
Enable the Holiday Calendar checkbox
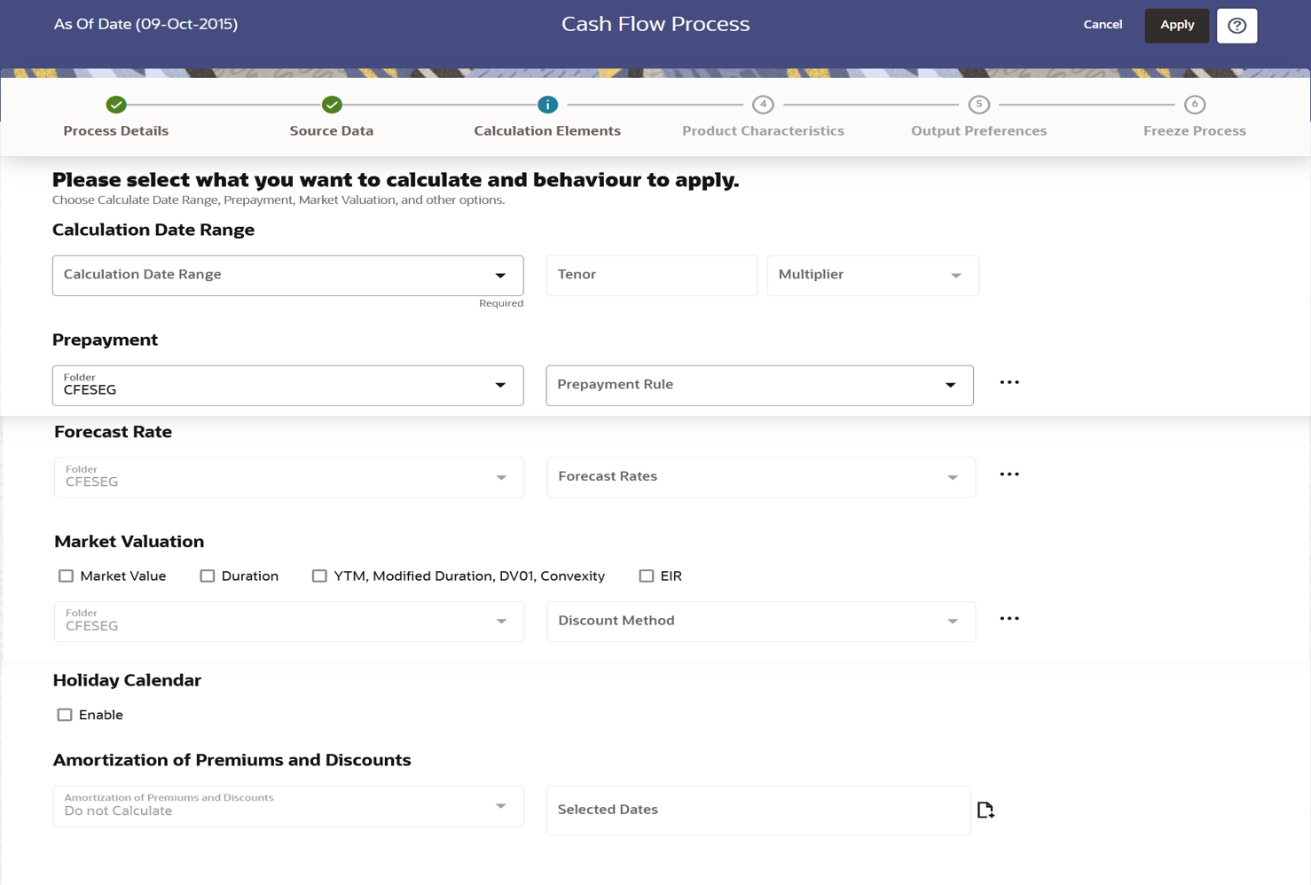pos(65,714)
